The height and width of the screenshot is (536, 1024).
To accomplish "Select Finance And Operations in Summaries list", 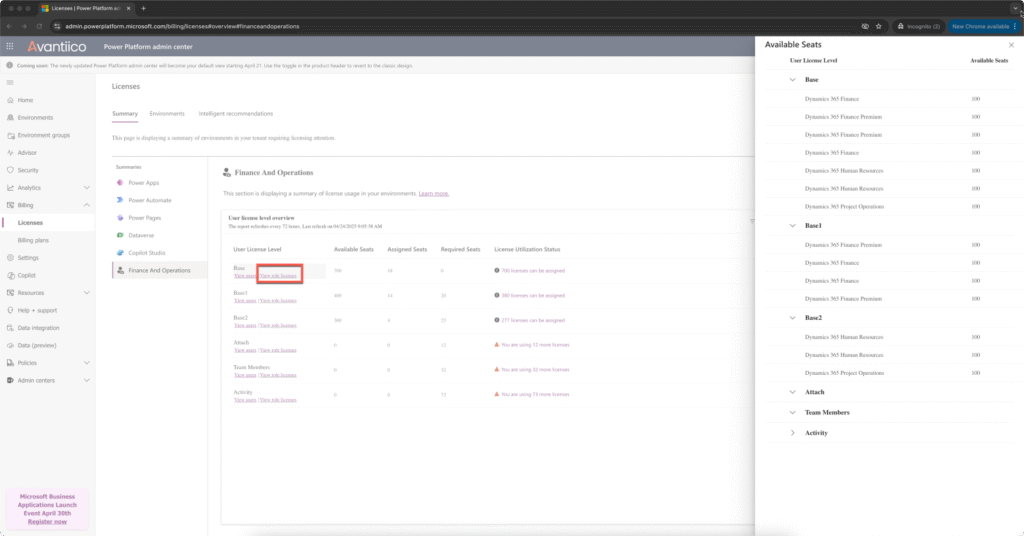I will tap(159, 270).
